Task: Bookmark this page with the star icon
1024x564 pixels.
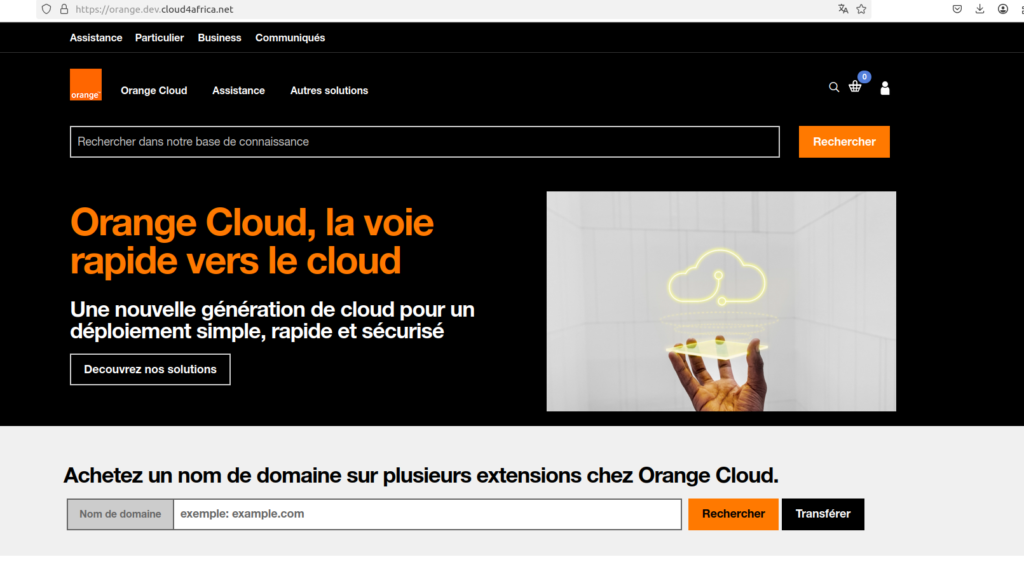Action: click(x=861, y=9)
